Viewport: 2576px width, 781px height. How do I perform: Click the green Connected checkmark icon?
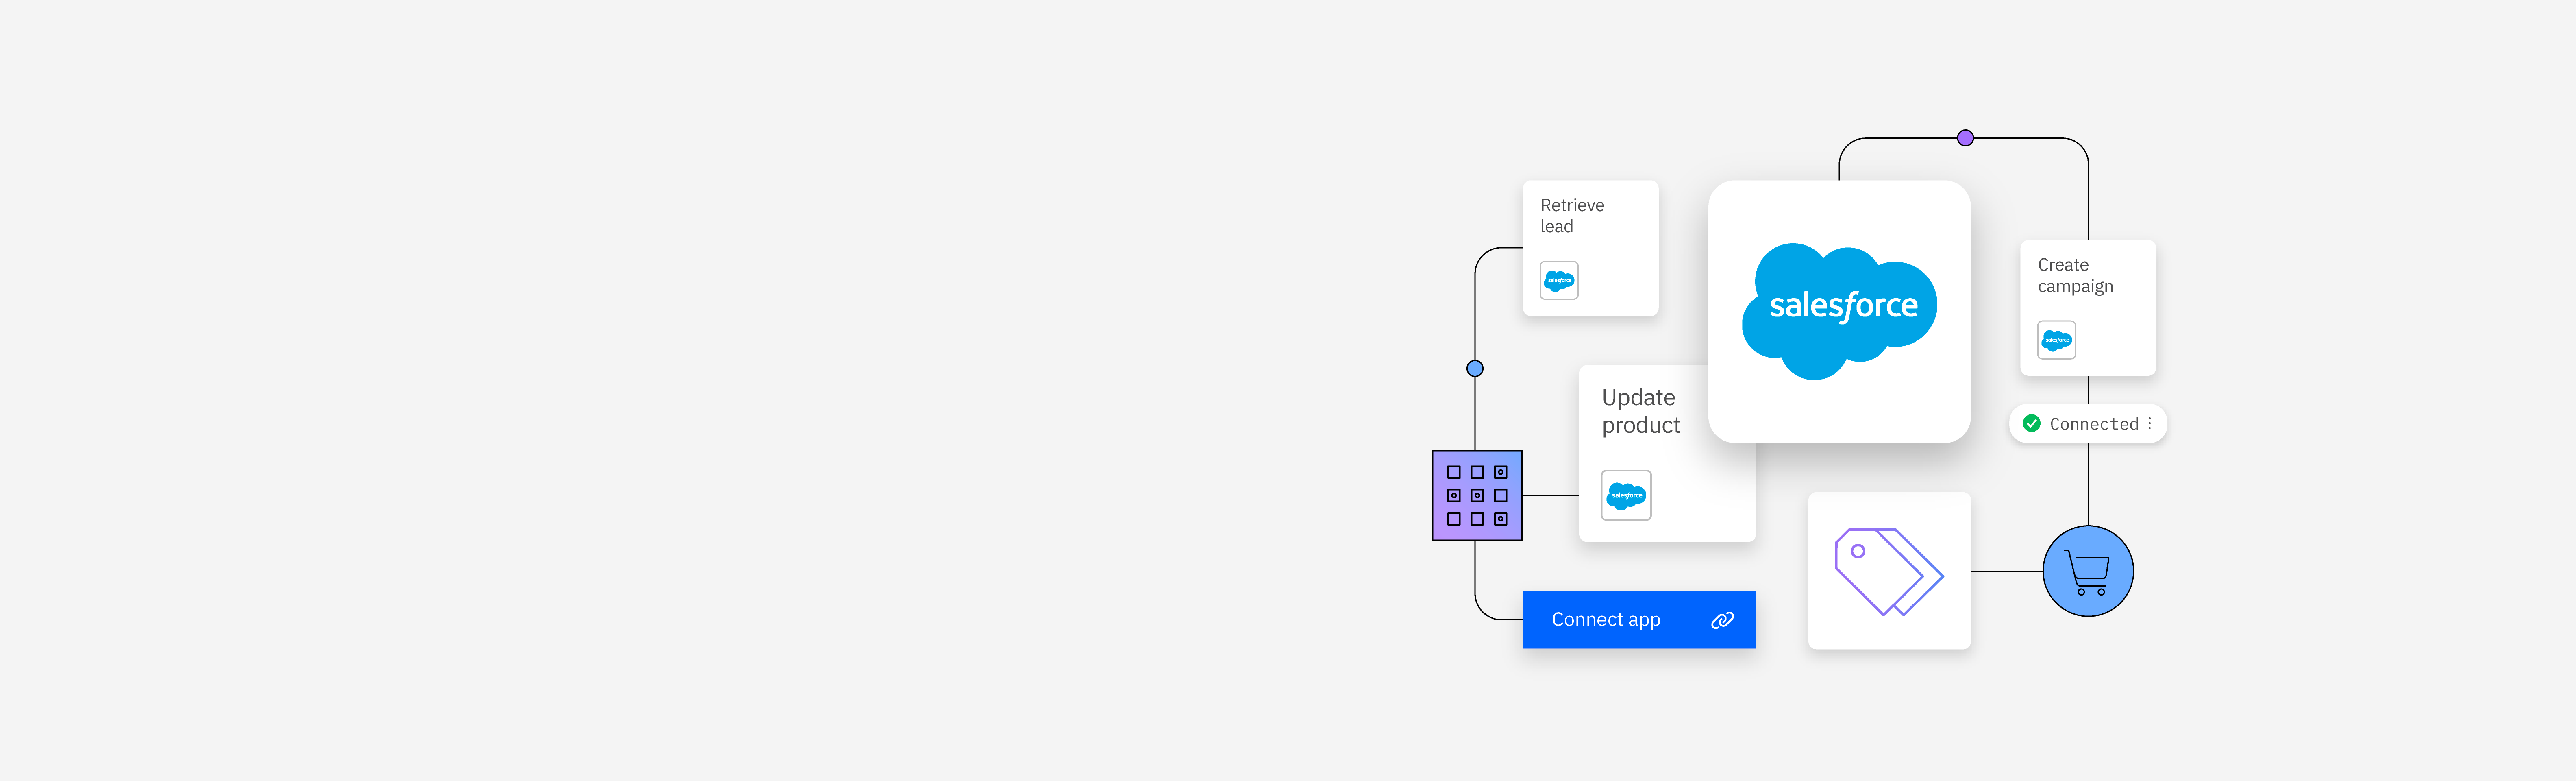pos(2031,423)
